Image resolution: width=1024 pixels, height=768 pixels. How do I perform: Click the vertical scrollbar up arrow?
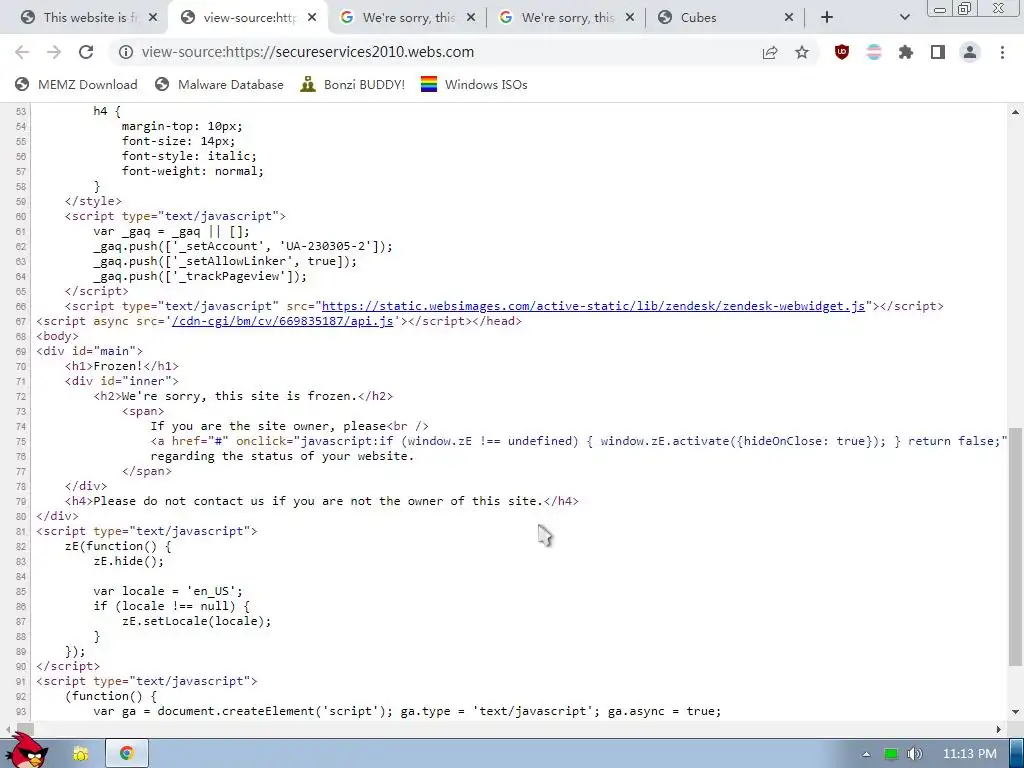(x=1015, y=112)
